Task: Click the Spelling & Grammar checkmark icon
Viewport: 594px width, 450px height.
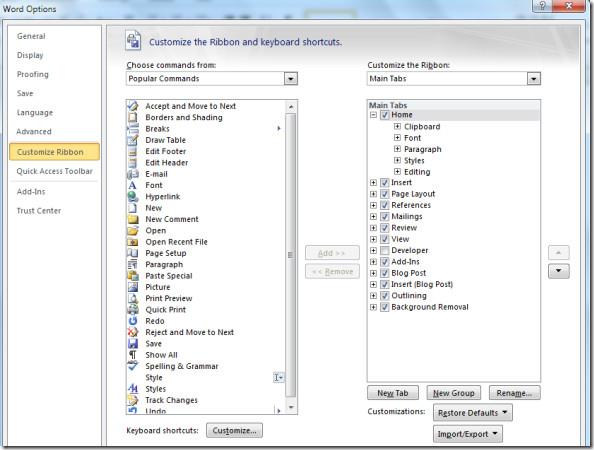Action: [x=133, y=366]
